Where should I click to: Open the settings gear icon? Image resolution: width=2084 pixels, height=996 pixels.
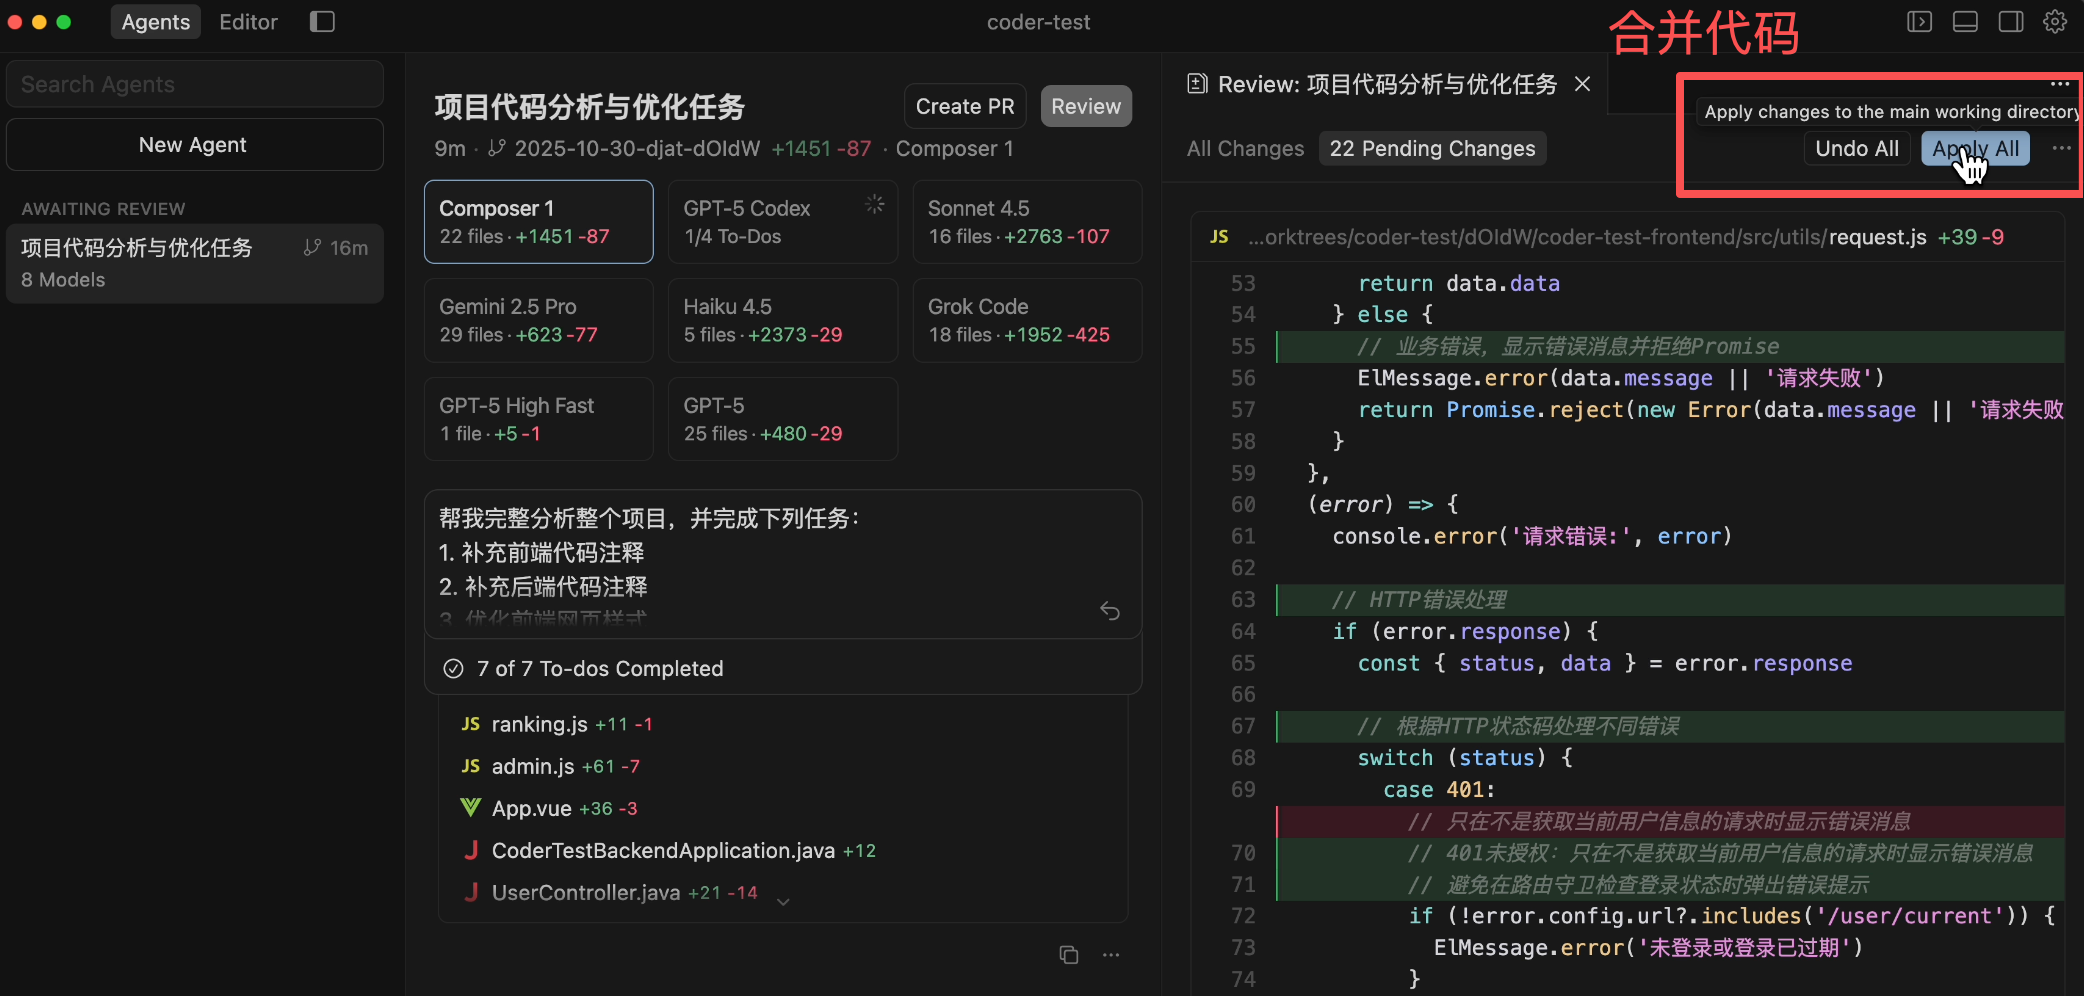tap(2055, 22)
